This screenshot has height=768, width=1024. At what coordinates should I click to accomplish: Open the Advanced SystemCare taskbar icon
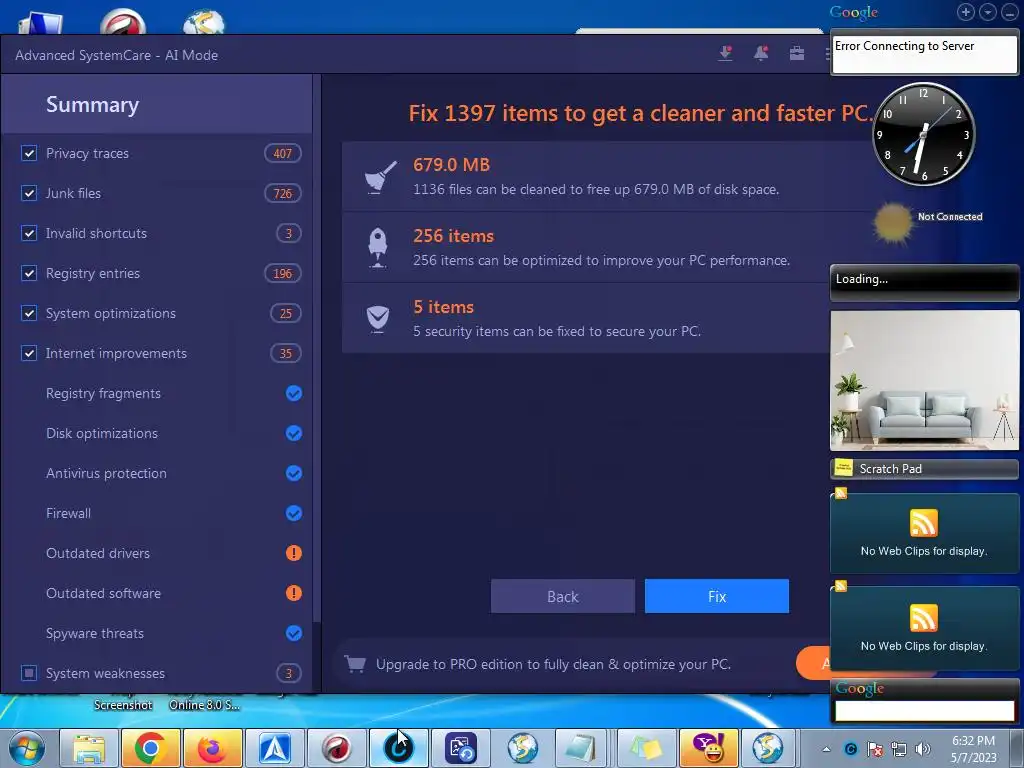398,748
